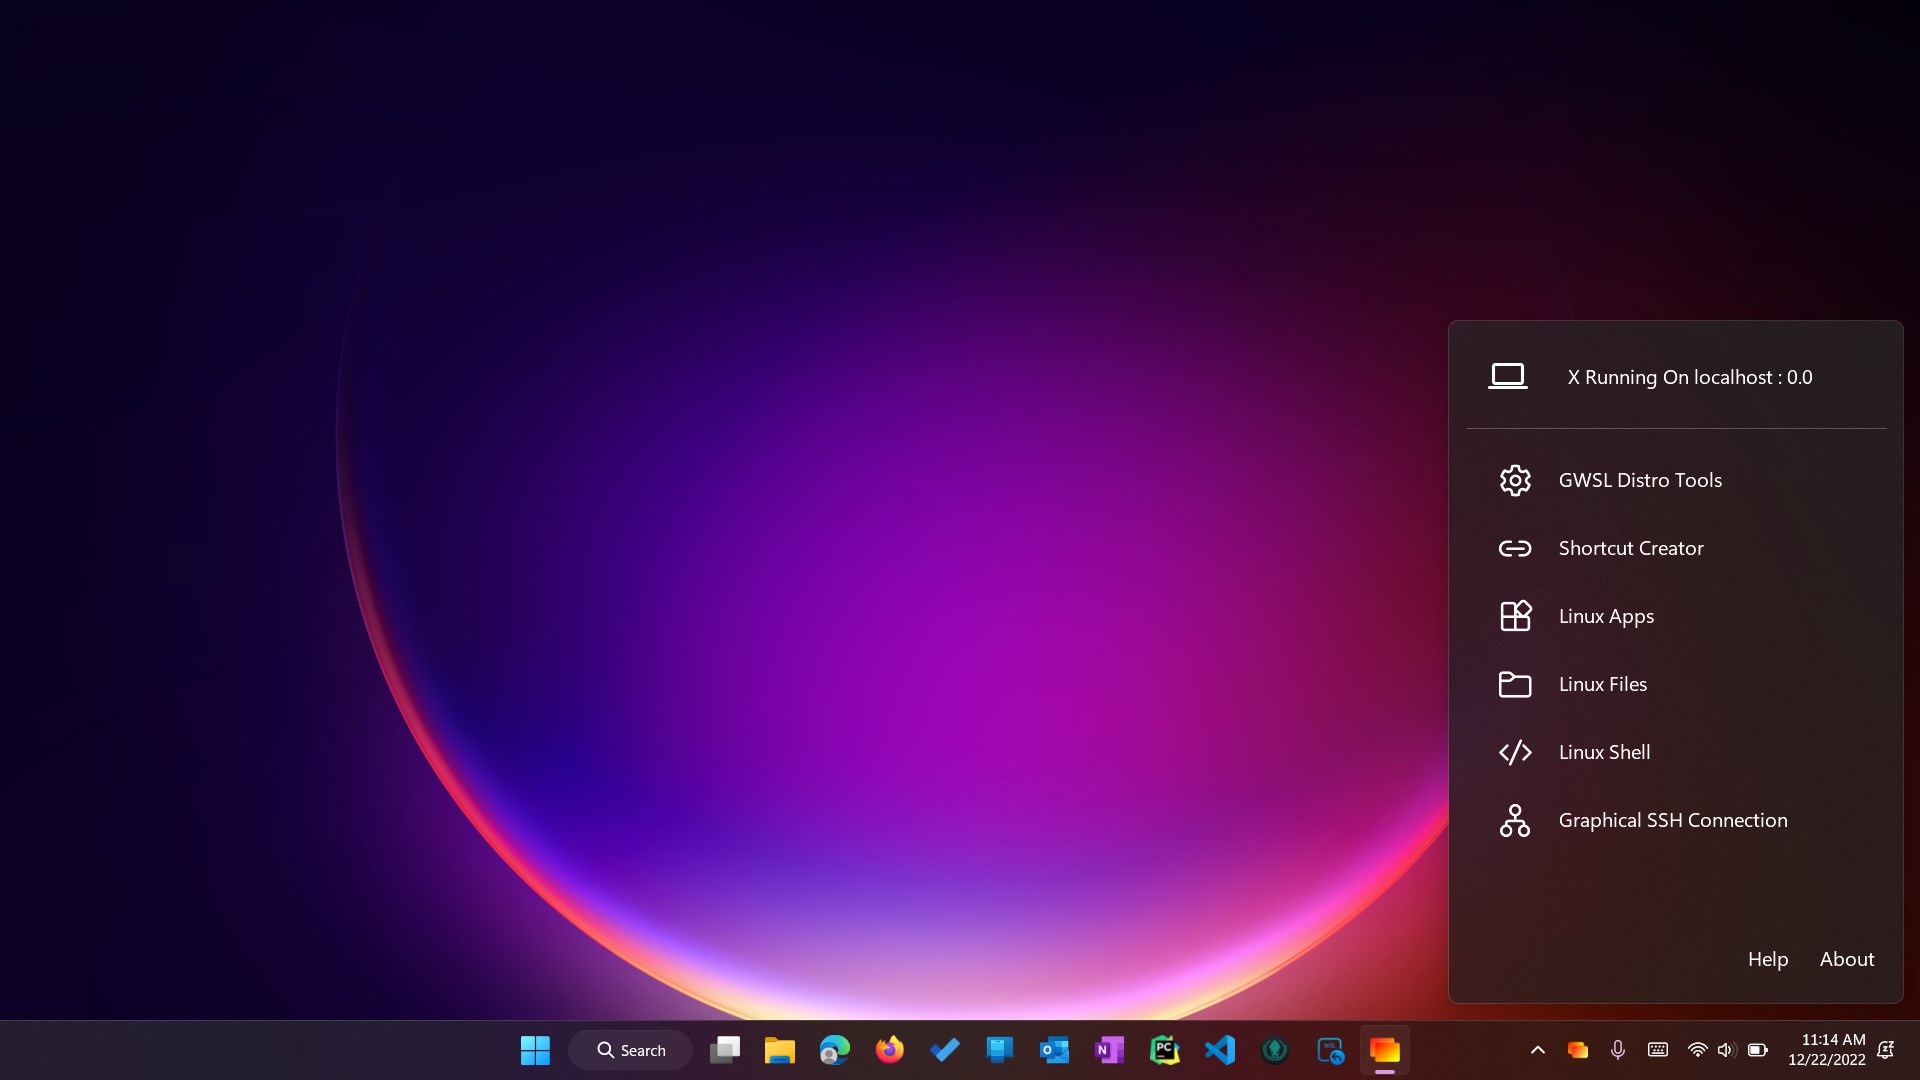Viewport: 1920px width, 1080px height.
Task: Toggle the microphone in the system tray
Action: pos(1617,1050)
